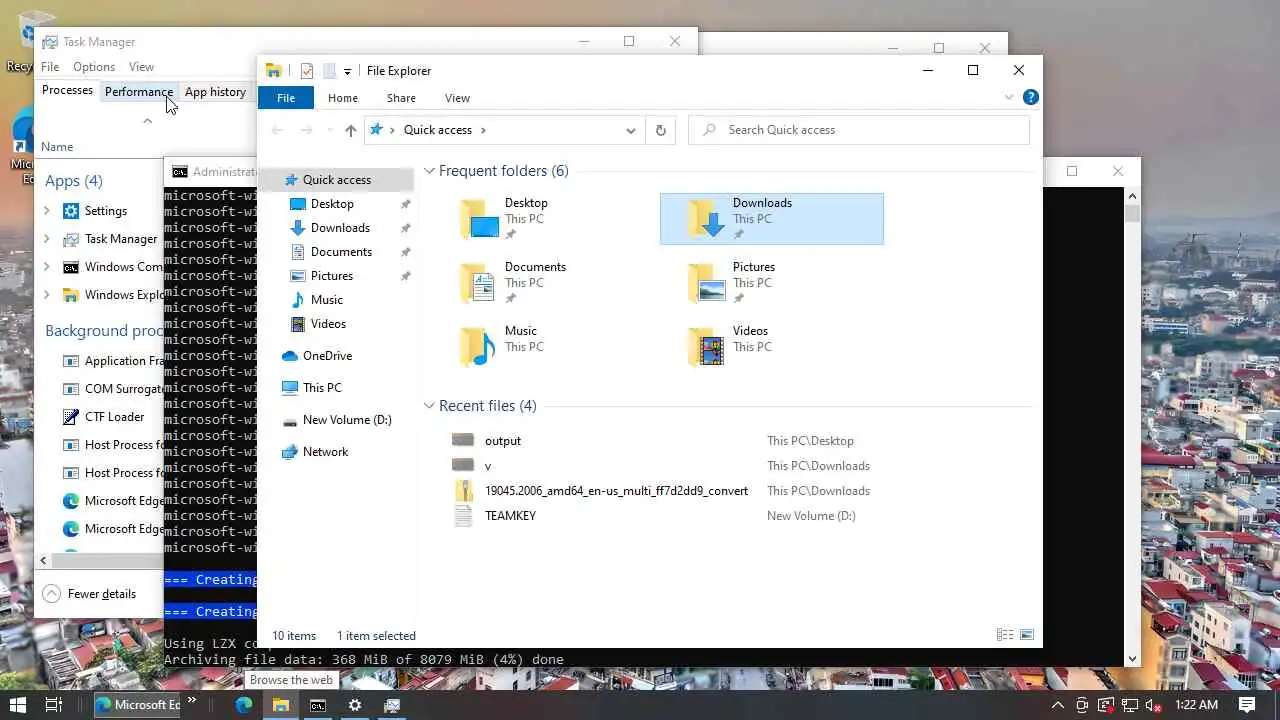The image size is (1280, 720).
Task: Select the Processes tab in Task Manager
Action: [67, 90]
